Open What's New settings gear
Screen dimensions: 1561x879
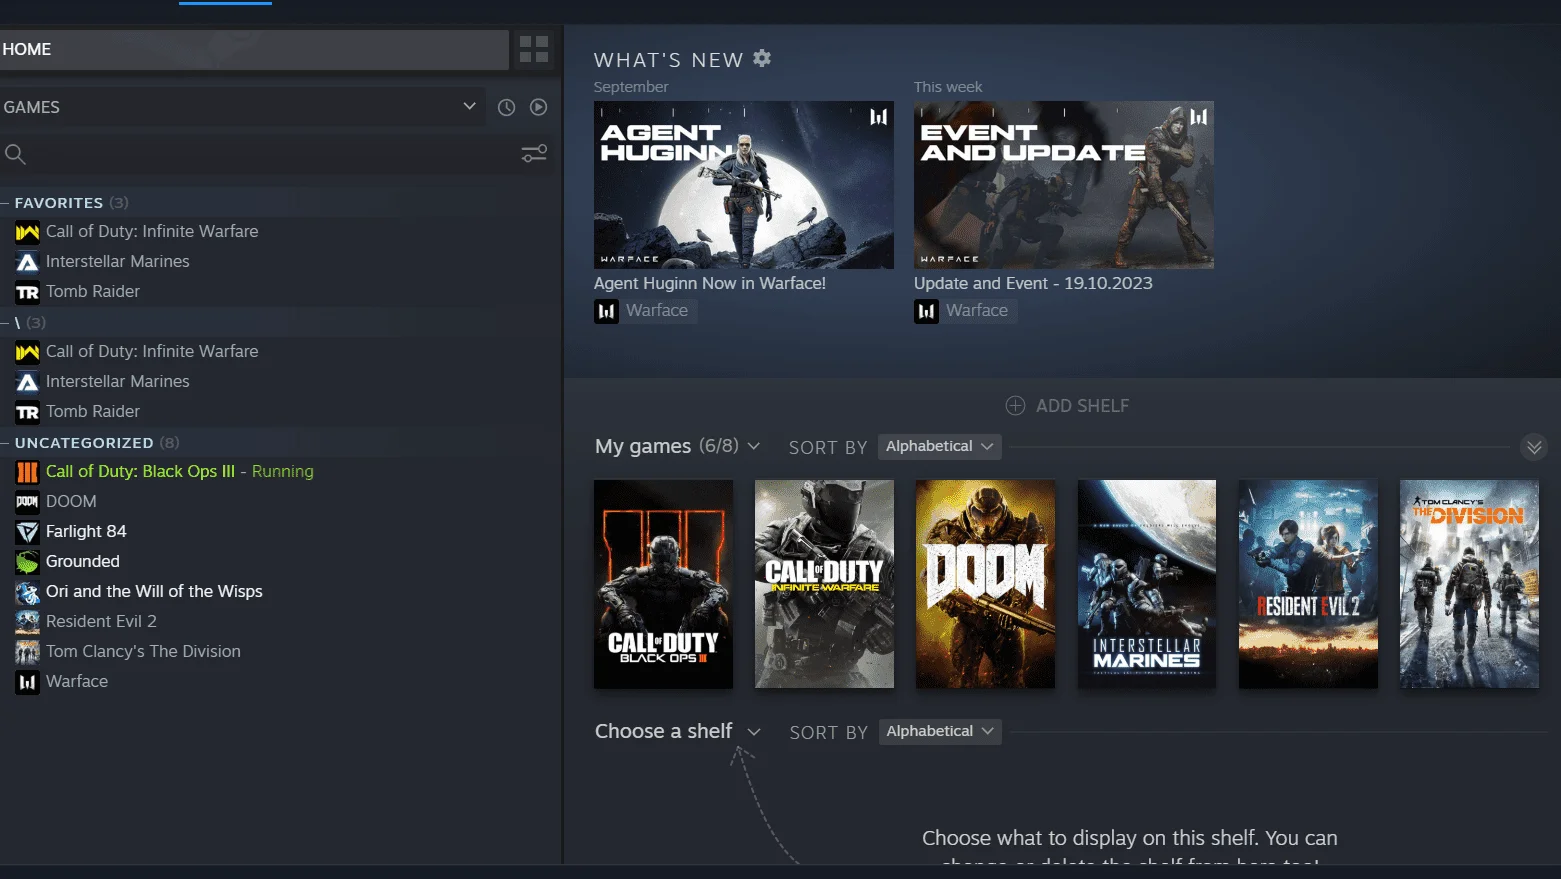pyautogui.click(x=762, y=58)
